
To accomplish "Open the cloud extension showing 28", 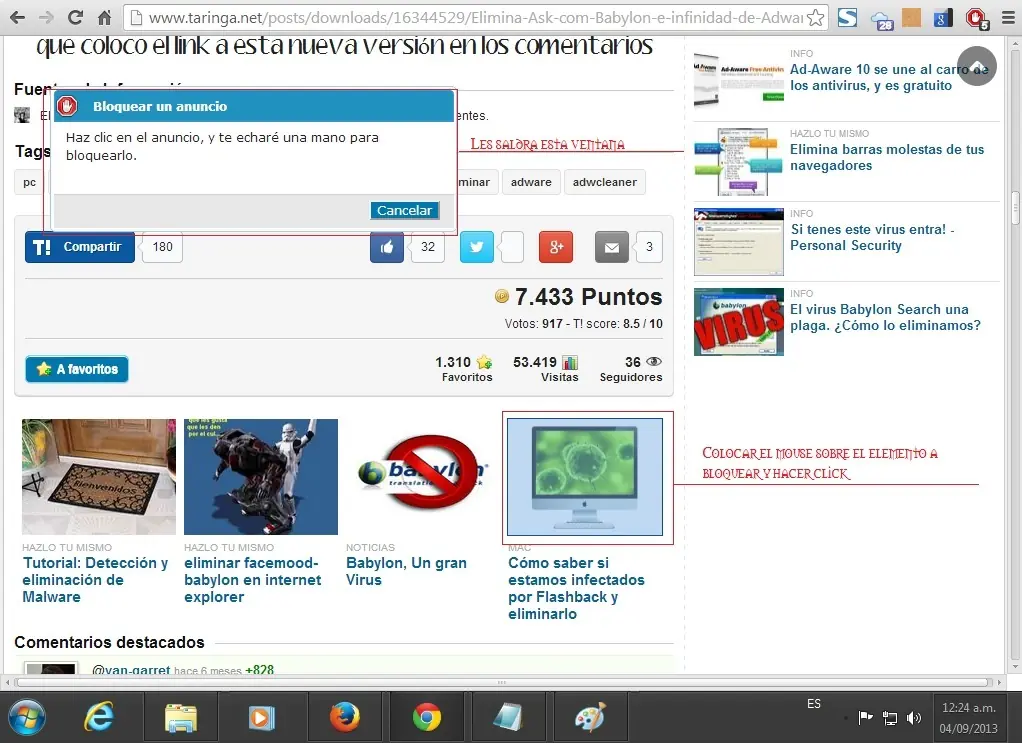I will pos(881,20).
